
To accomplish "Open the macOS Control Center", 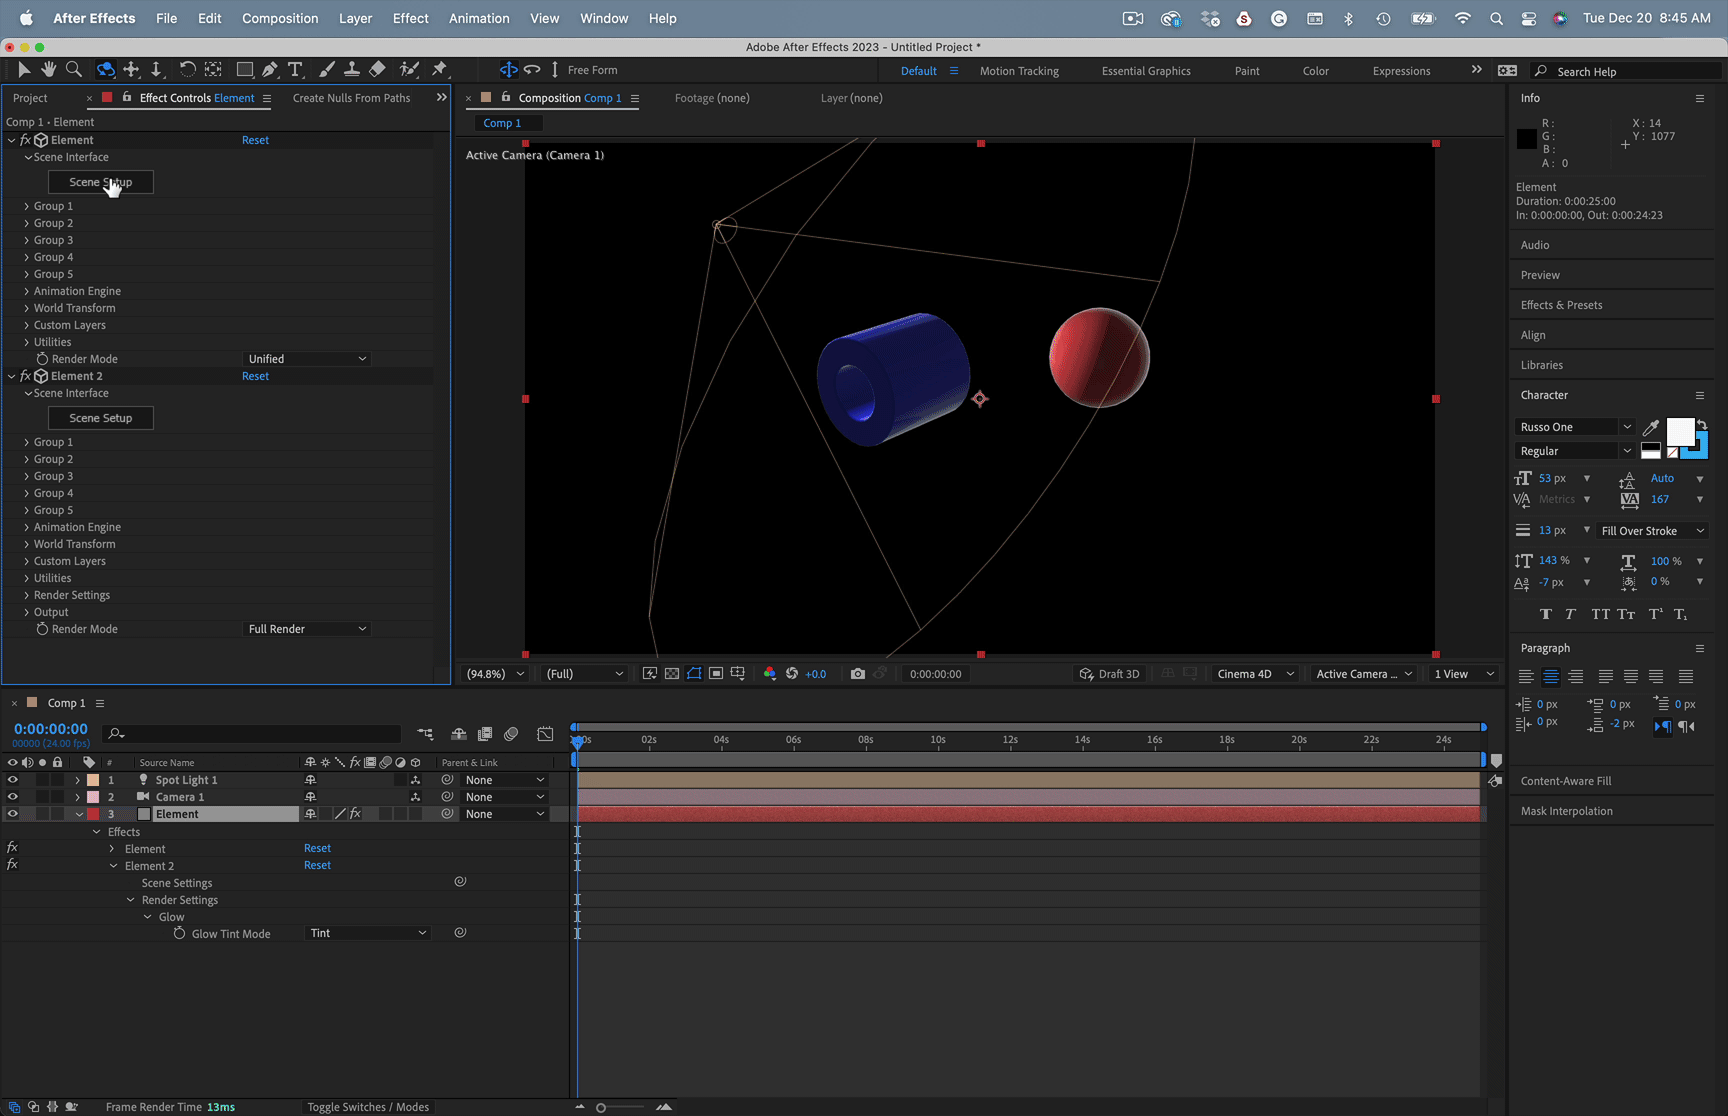I will click(1529, 18).
